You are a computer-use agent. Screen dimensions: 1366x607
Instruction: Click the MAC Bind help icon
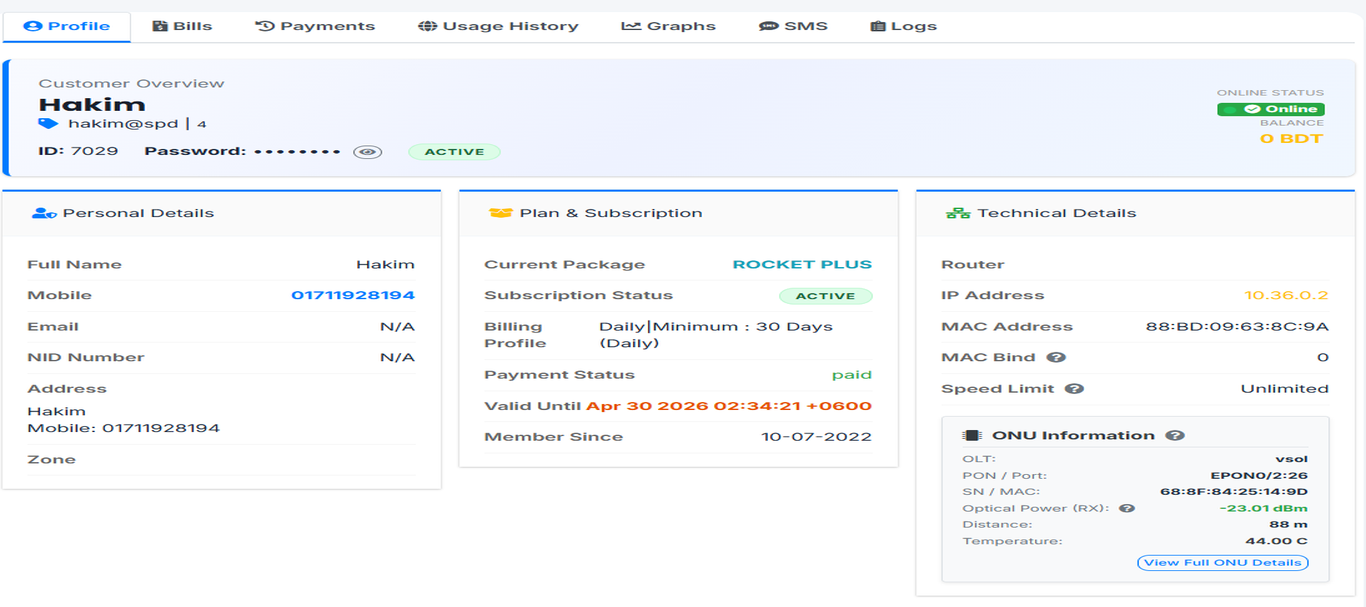[x=1056, y=358]
